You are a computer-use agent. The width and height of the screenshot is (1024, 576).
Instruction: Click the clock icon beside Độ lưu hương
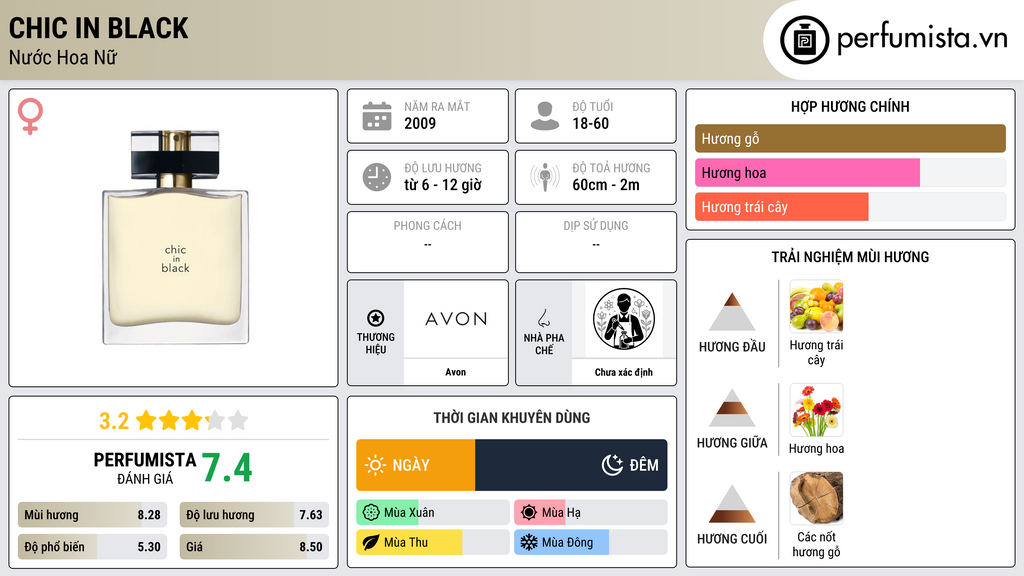pos(377,177)
